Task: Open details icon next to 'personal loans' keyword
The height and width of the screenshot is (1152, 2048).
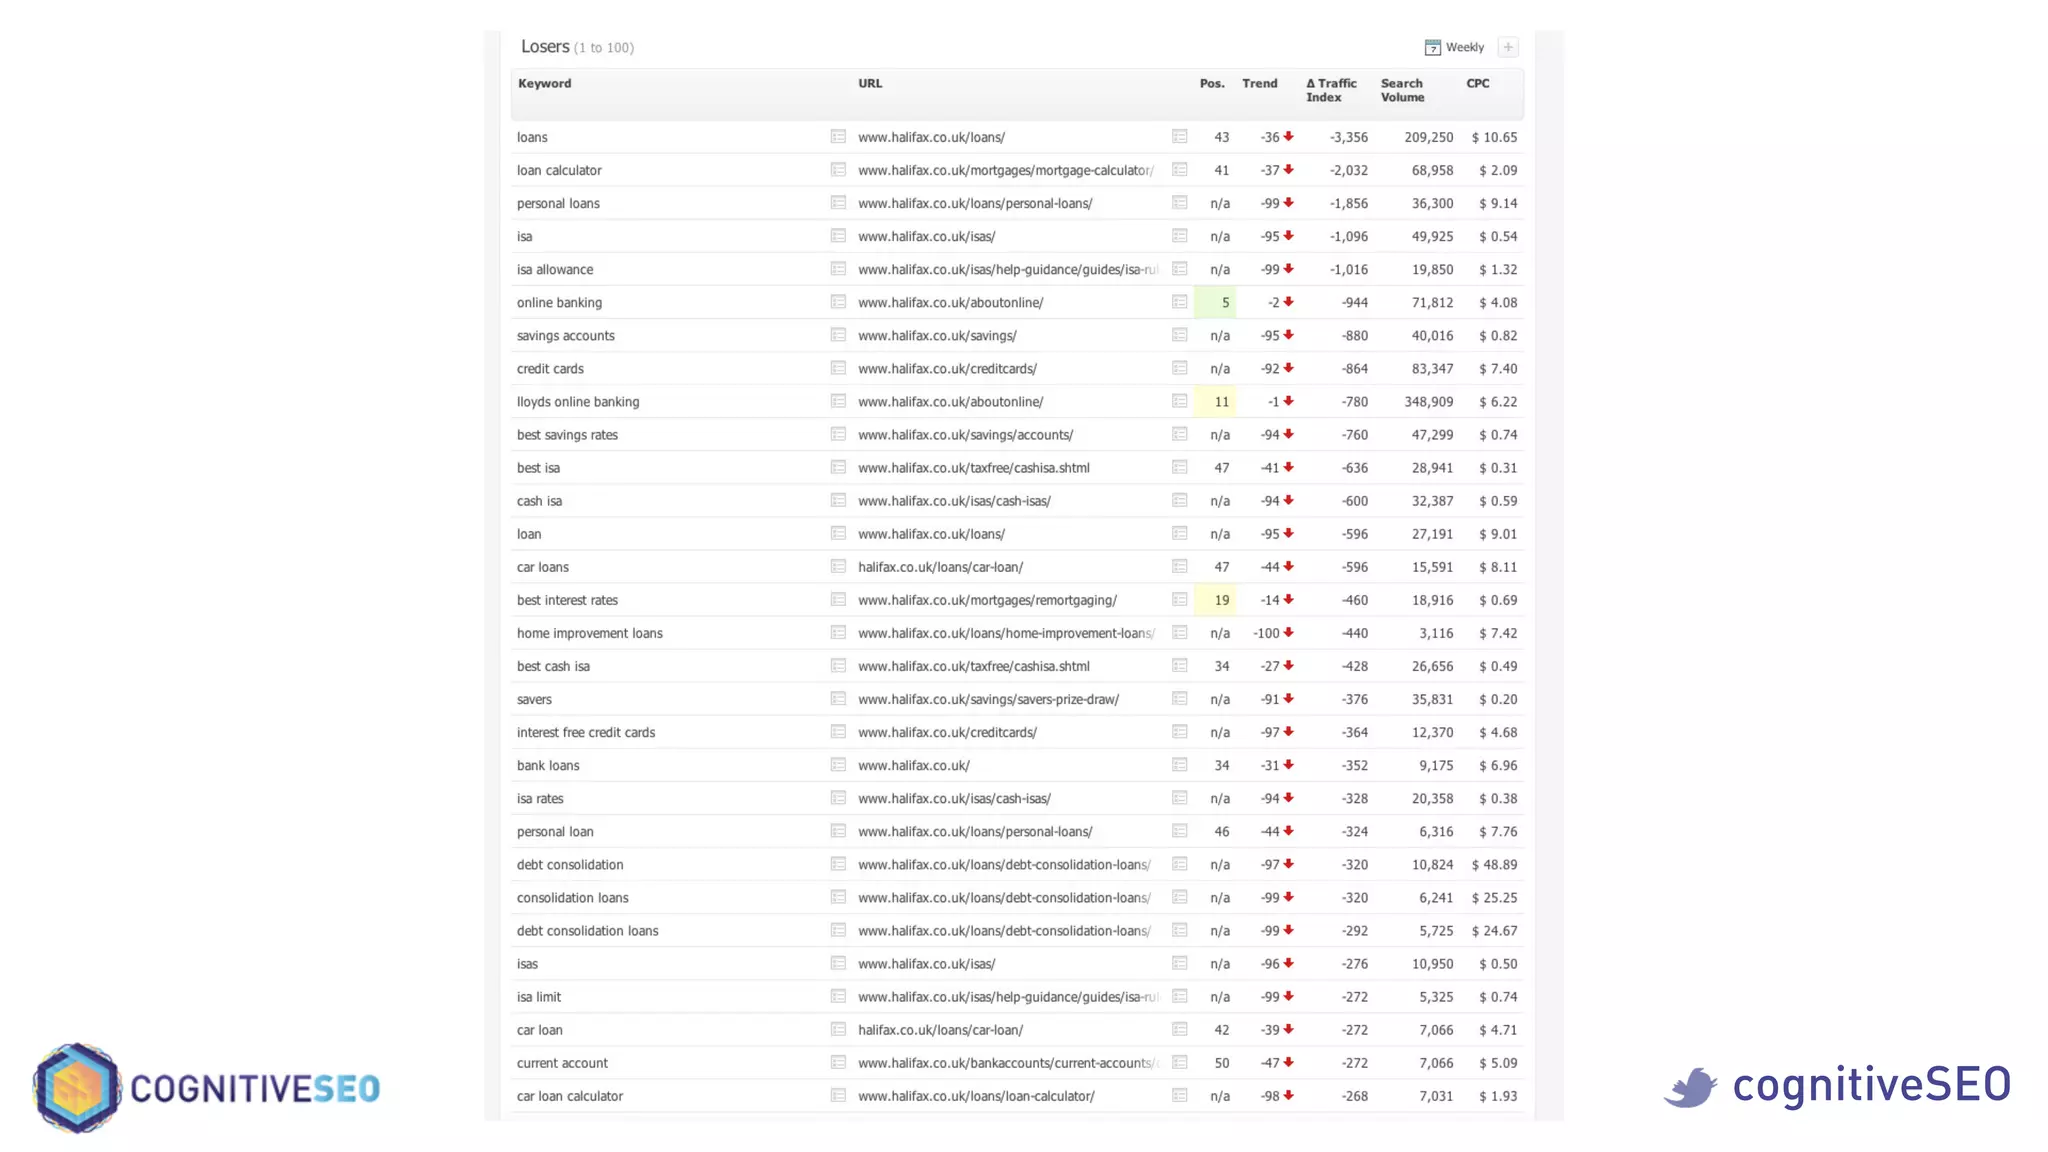Action: tap(838, 202)
